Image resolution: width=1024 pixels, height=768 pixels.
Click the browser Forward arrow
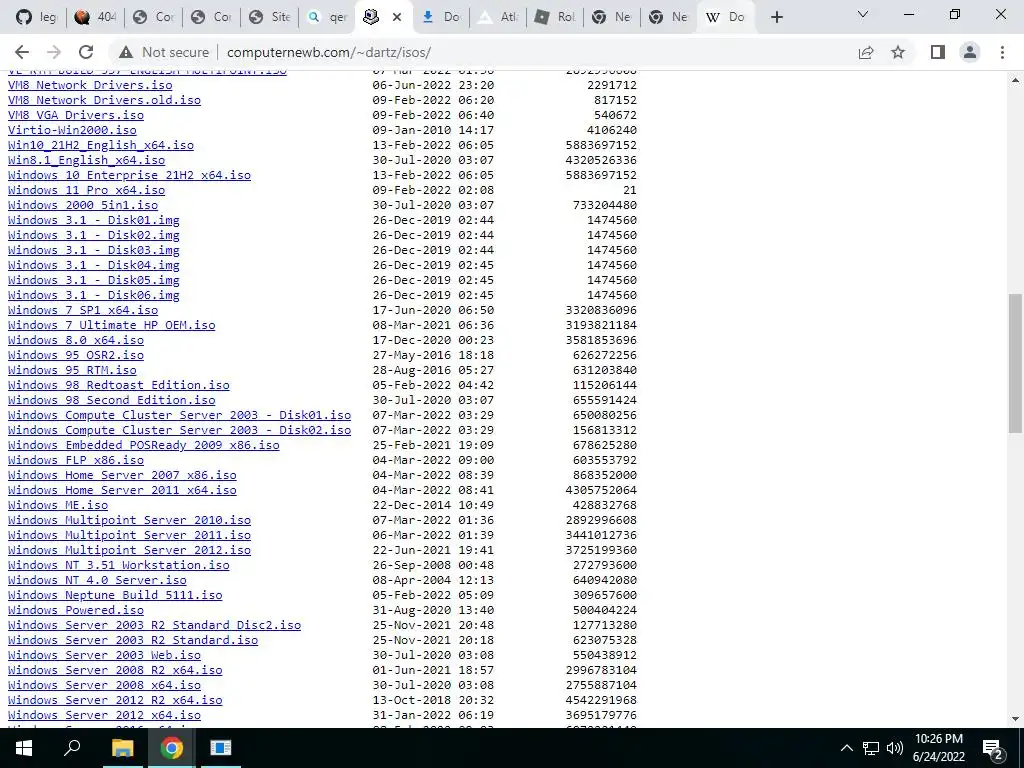[54, 52]
